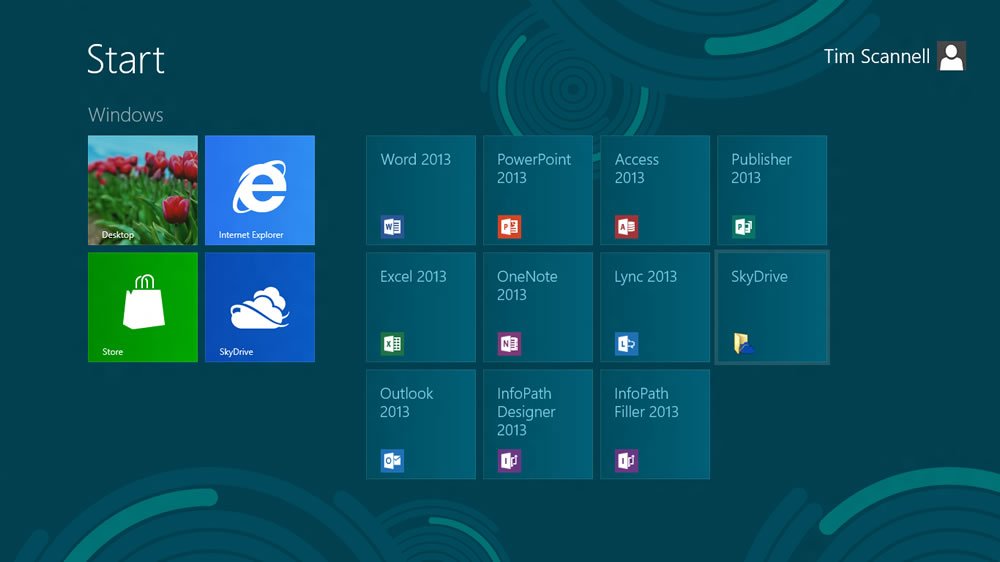Click the 'Word 2013' tile title text
Viewport: 1000px width, 562px height.
click(x=415, y=159)
